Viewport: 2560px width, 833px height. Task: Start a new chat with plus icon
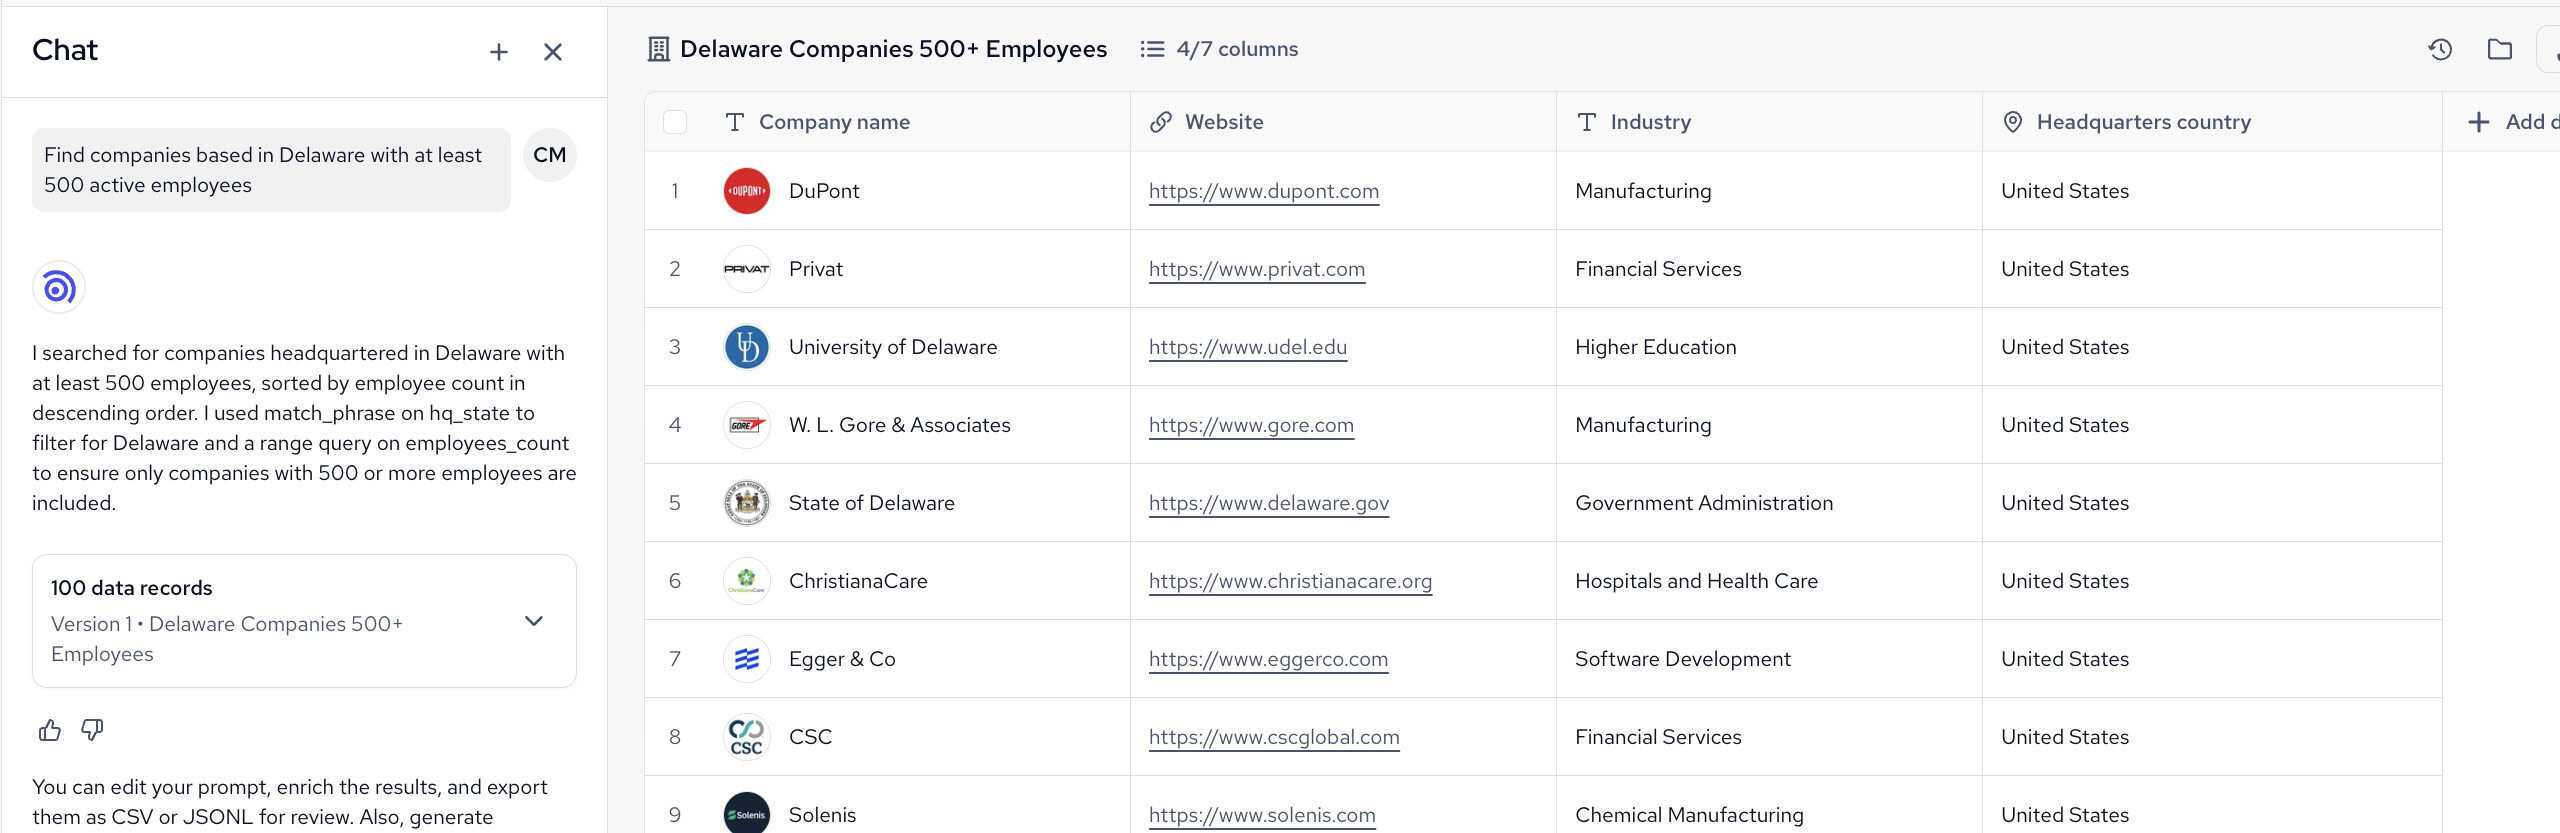tap(498, 52)
